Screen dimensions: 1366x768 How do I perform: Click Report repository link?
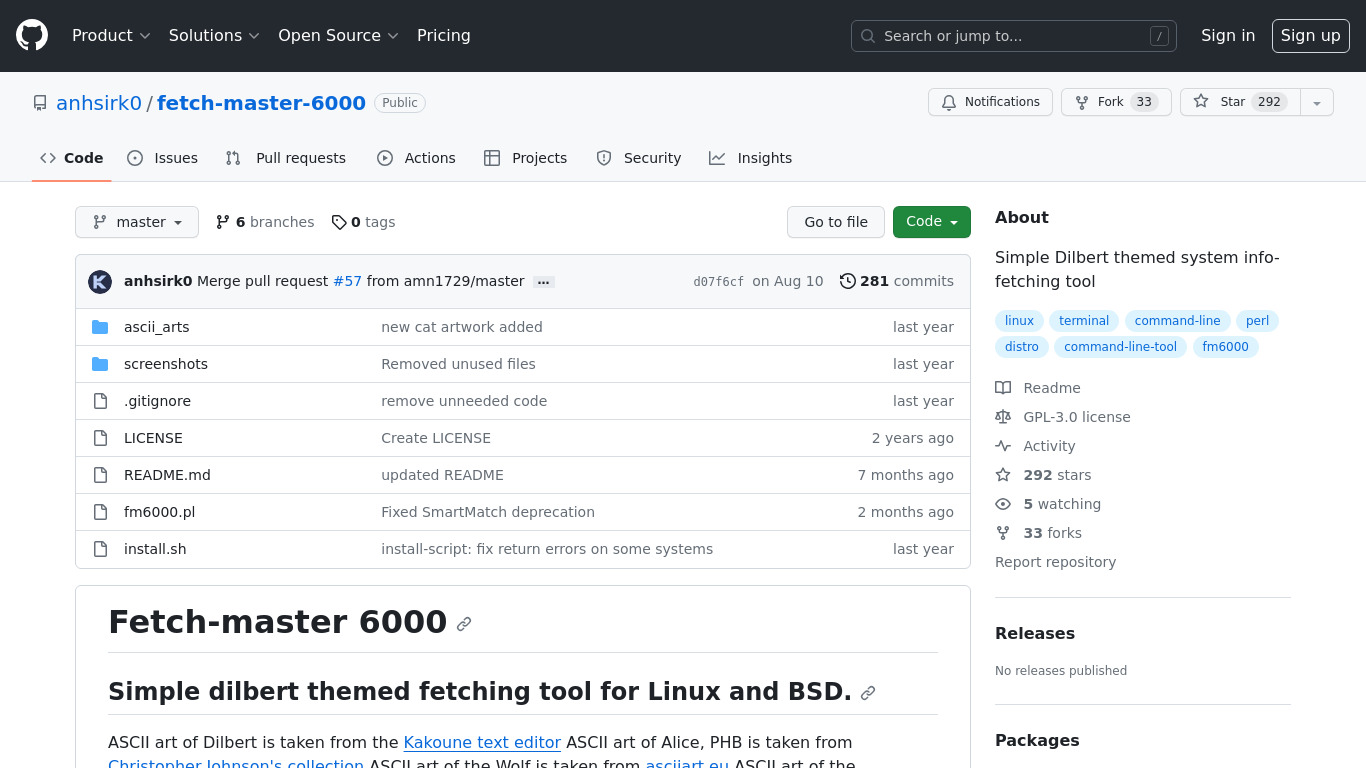pyautogui.click(x=1055, y=562)
